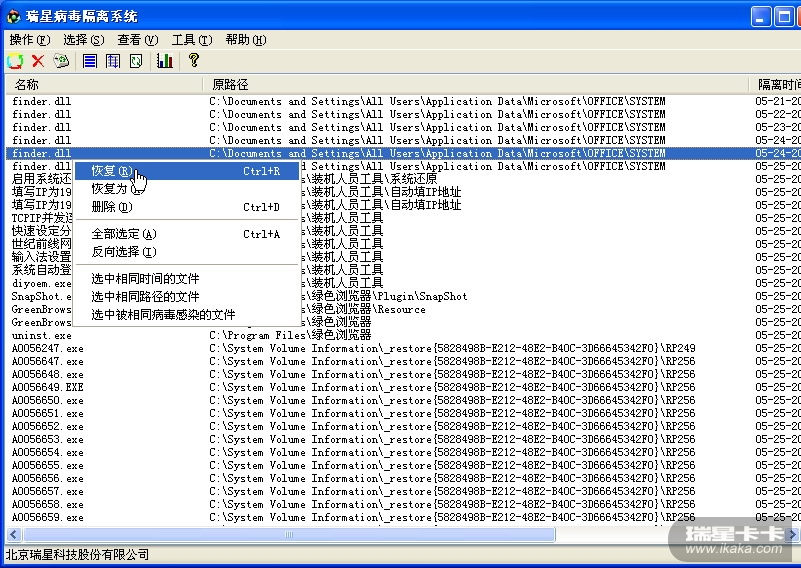Open the 选择(S) menu
801x568 pixels.
pos(84,40)
